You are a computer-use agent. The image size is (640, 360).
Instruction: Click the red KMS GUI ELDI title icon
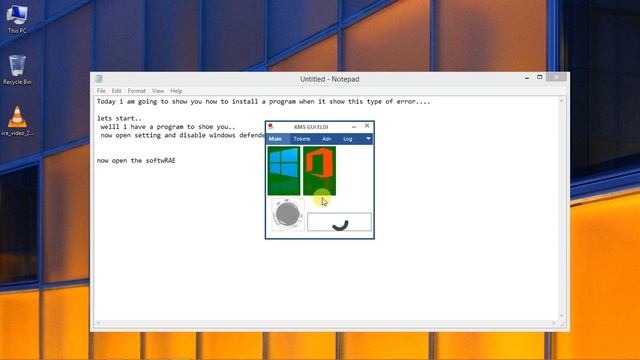click(270, 127)
